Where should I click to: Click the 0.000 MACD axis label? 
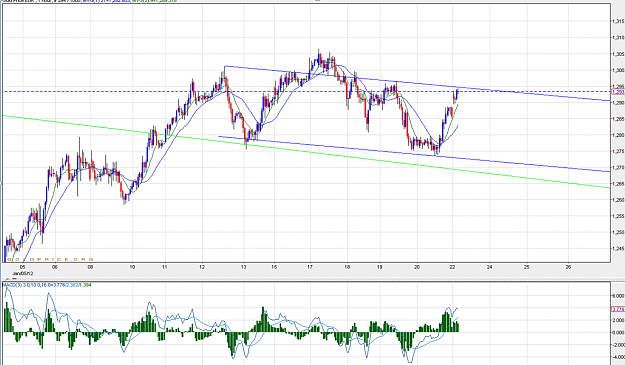[618, 332]
